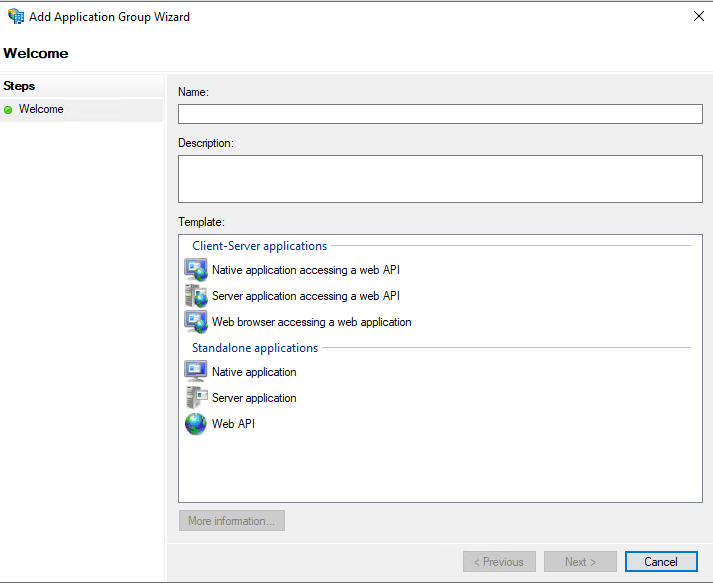The height and width of the screenshot is (584, 713).
Task: Cancel the wizard
Action: [x=661, y=562]
